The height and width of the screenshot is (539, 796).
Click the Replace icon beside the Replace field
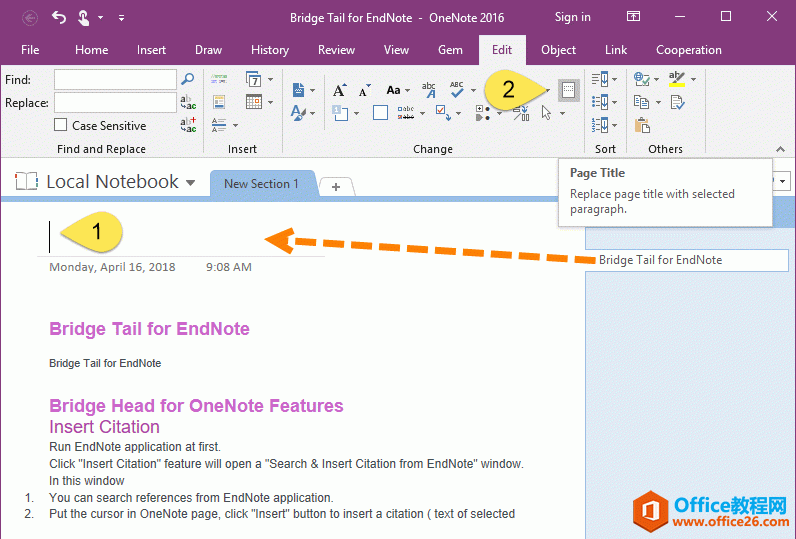pos(188,102)
